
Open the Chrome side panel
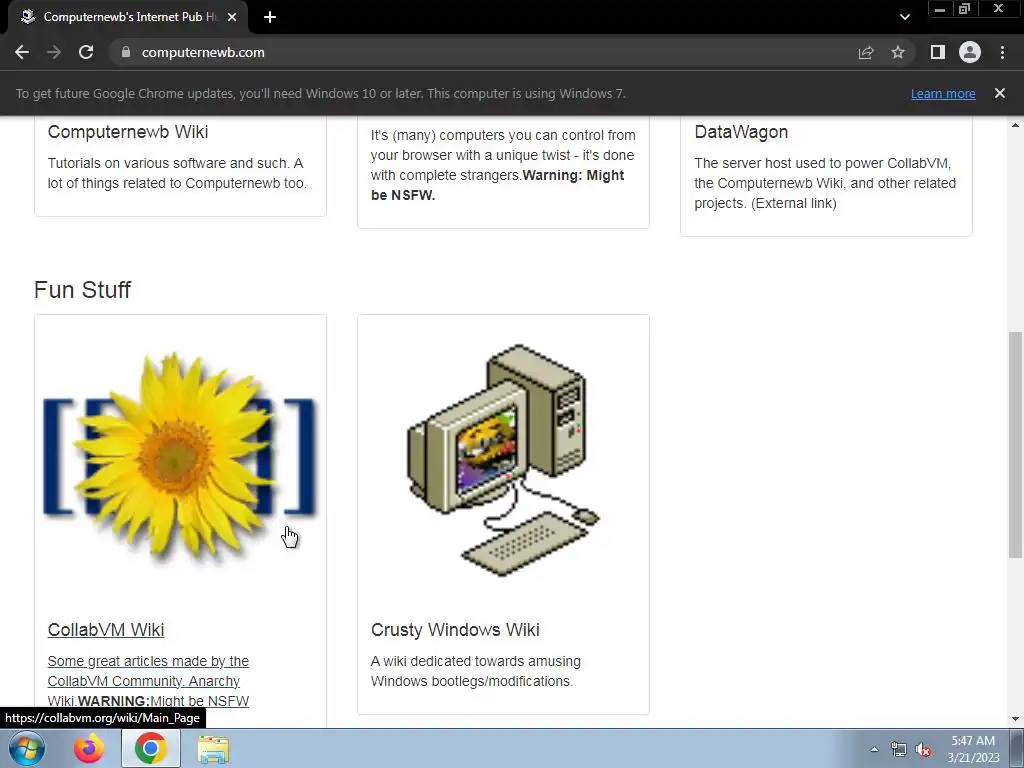(x=938, y=52)
